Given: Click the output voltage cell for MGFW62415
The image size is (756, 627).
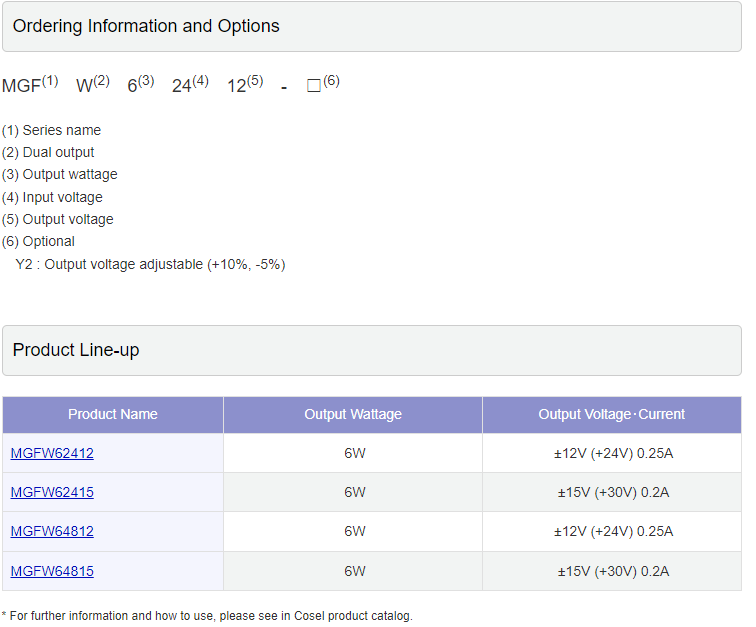Looking at the screenshot, I should click(x=613, y=492).
